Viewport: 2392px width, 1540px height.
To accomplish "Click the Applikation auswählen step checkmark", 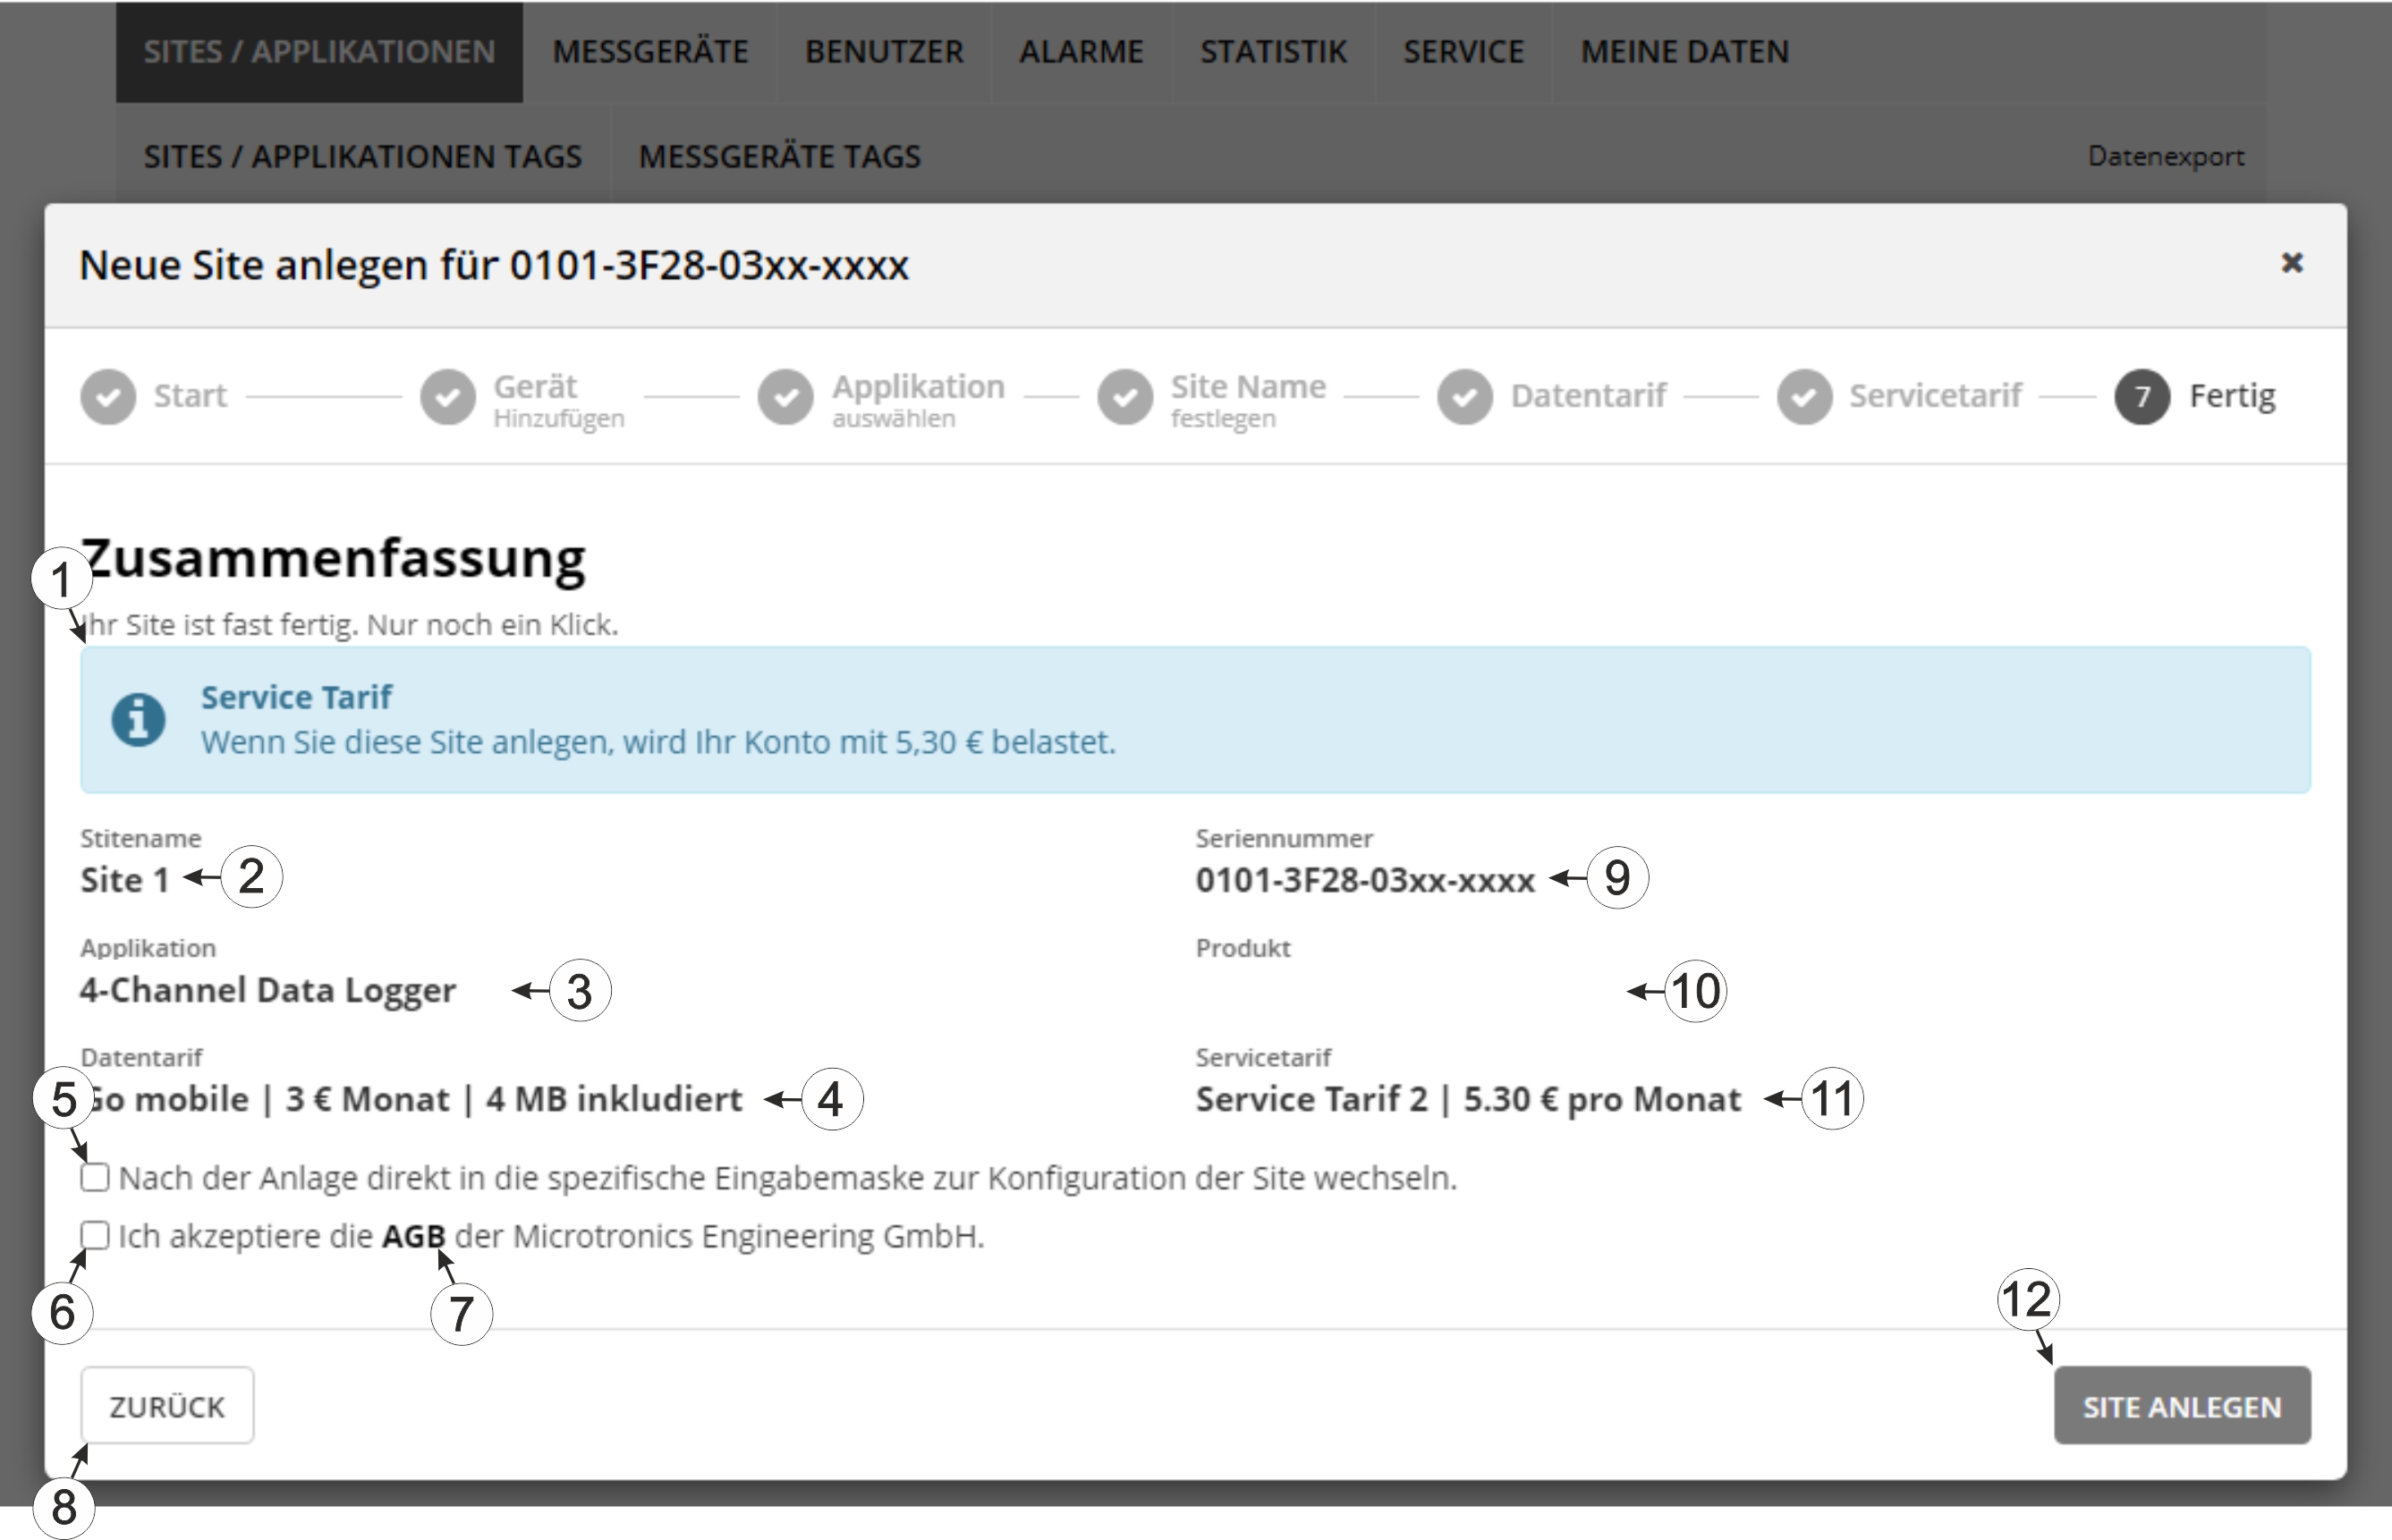I will click(x=786, y=397).
